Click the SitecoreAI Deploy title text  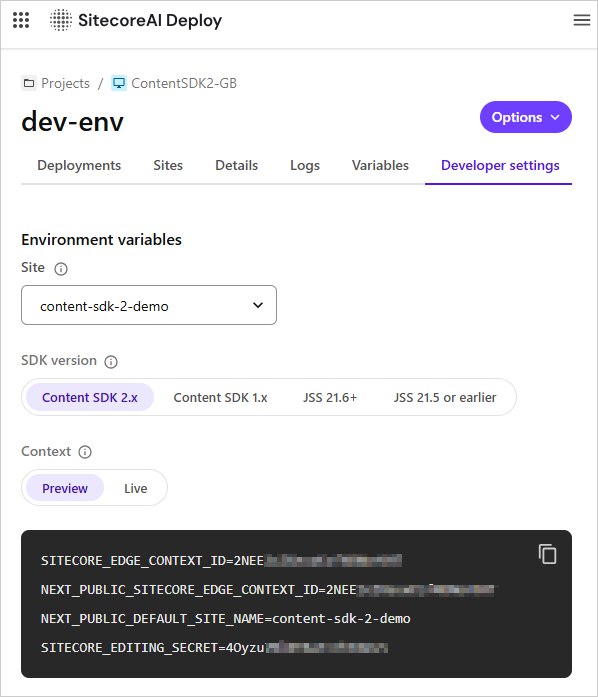(x=150, y=20)
